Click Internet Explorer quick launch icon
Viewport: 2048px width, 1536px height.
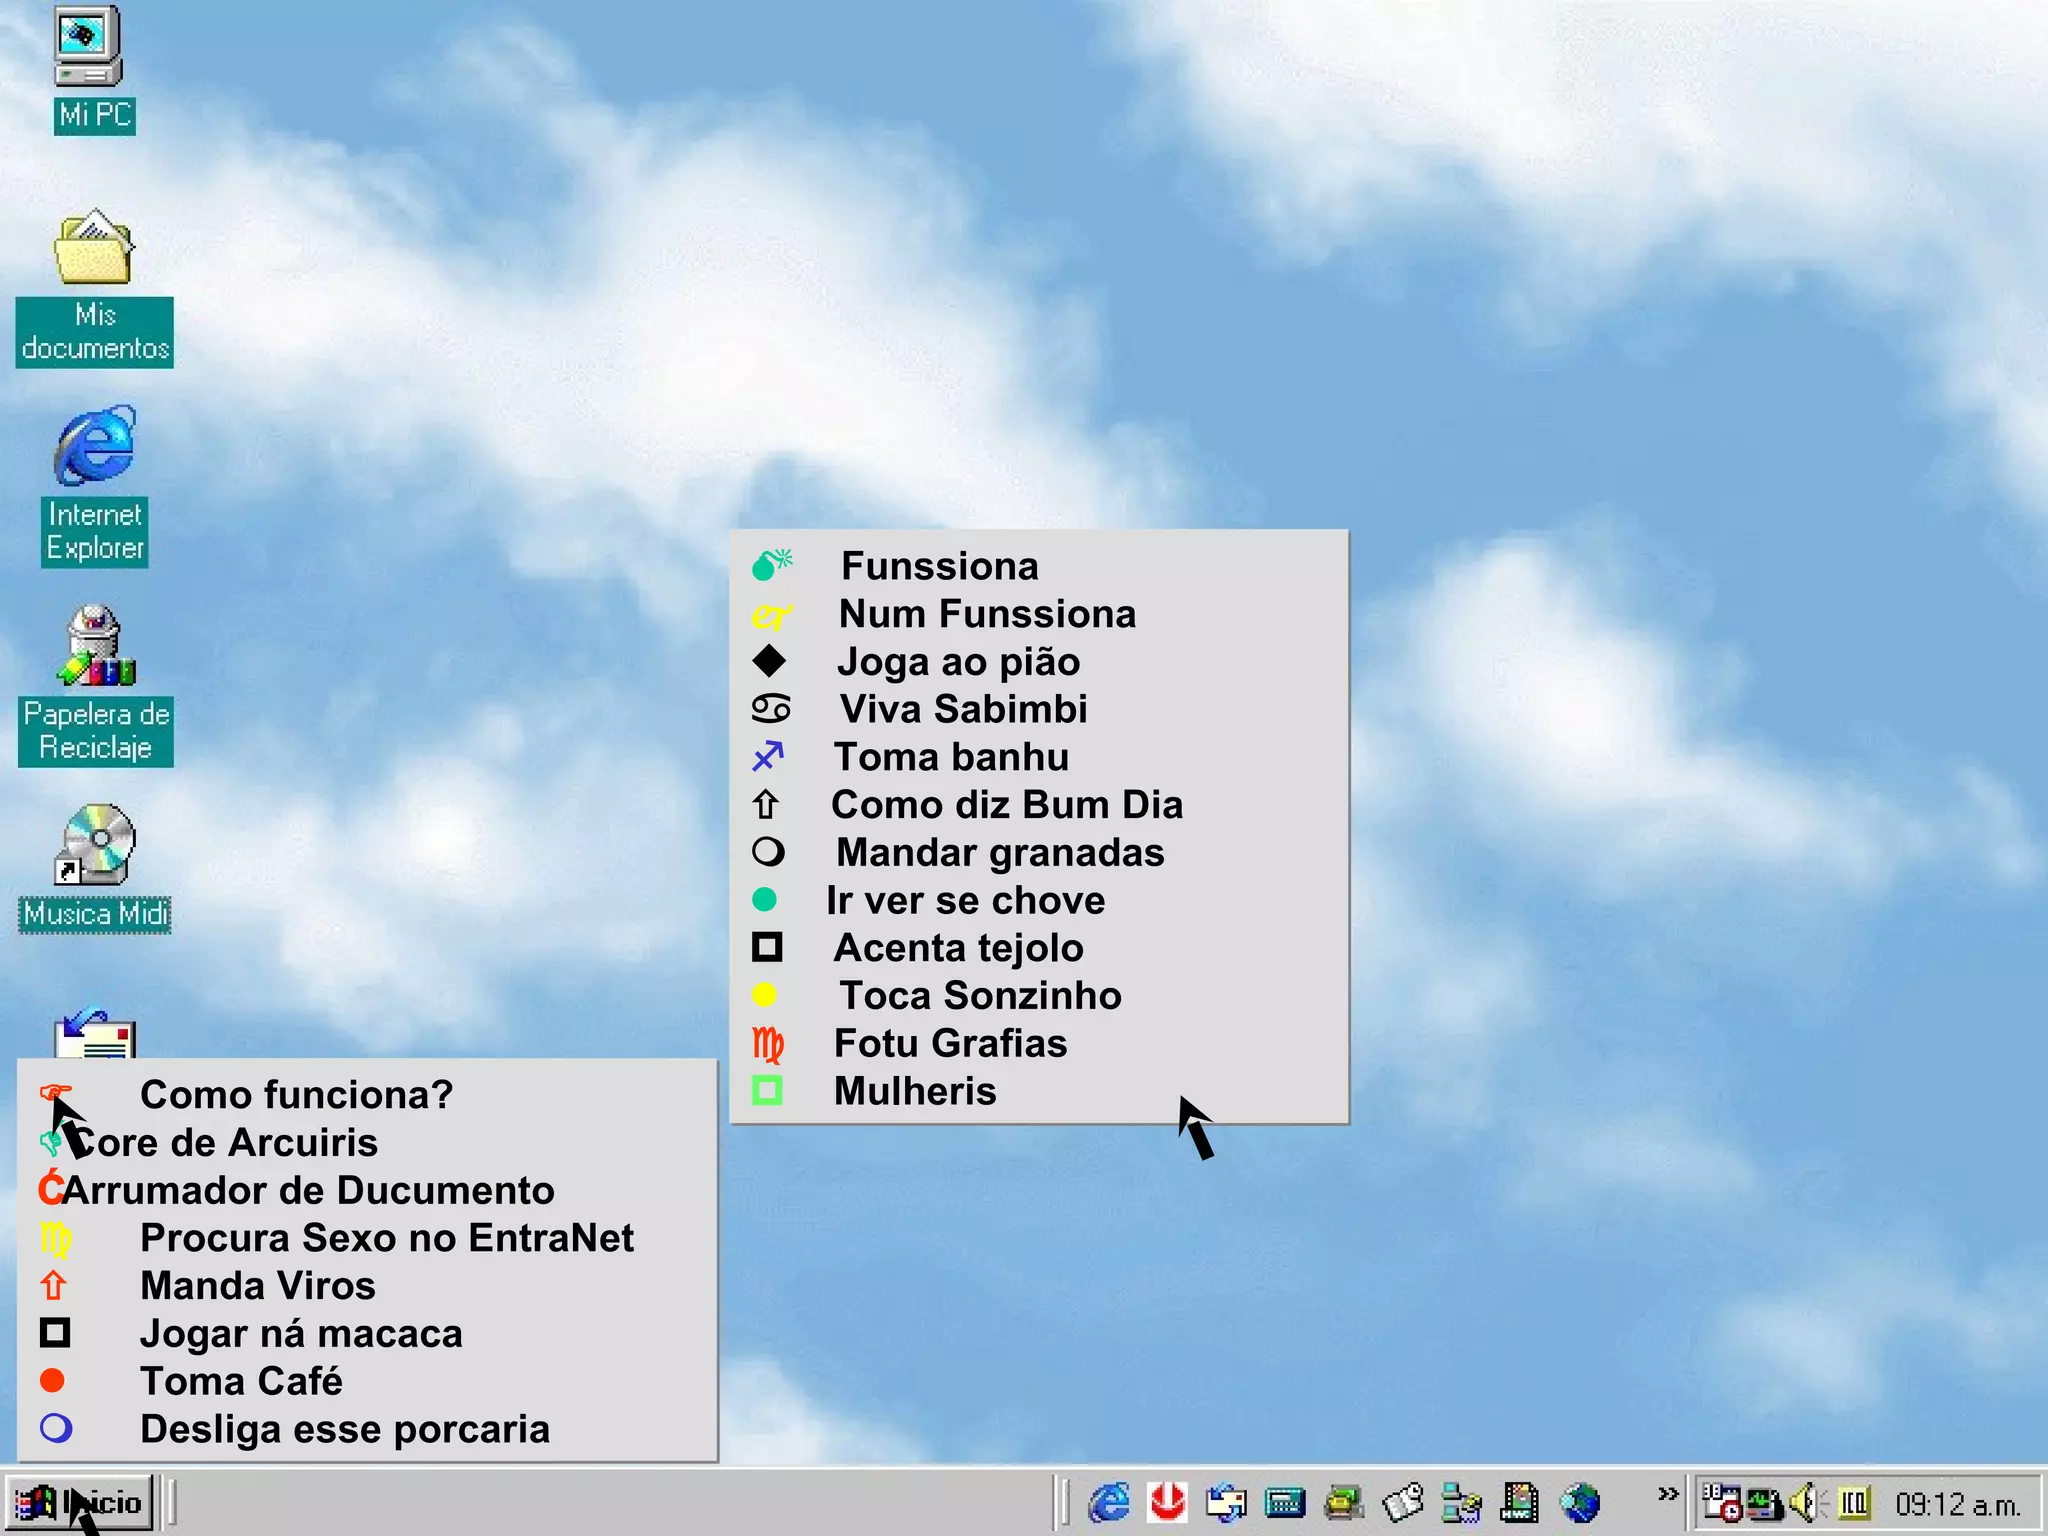coord(1109,1503)
